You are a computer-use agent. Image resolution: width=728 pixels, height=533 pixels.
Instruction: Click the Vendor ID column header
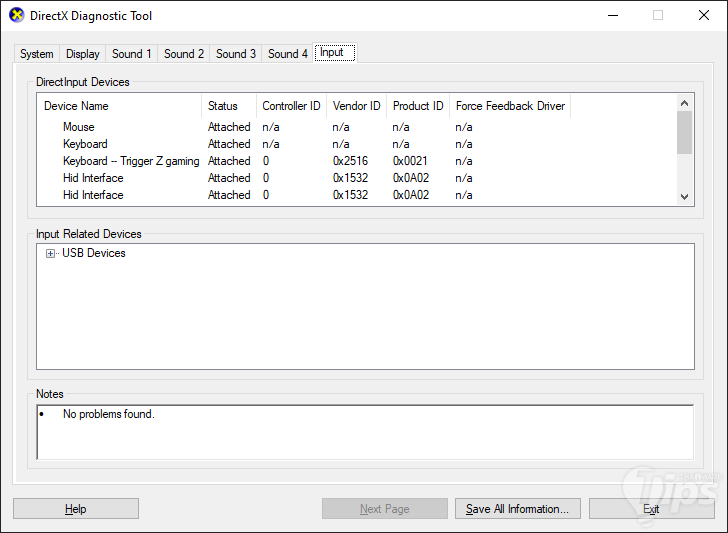357,106
